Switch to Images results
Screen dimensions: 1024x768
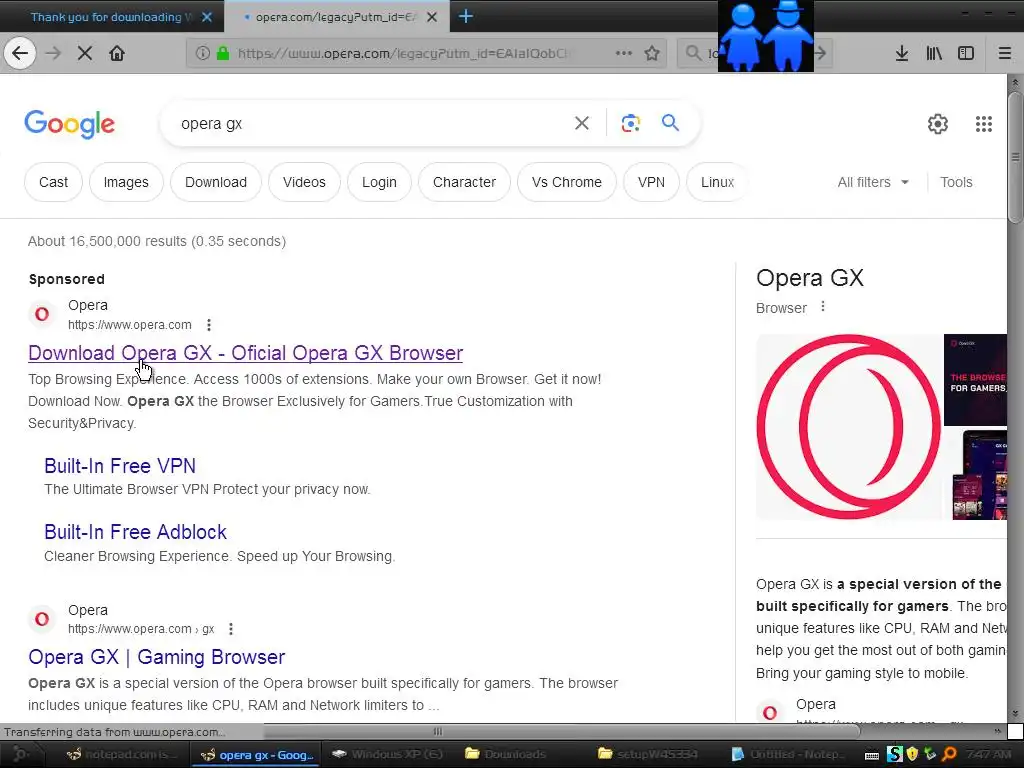[126, 182]
